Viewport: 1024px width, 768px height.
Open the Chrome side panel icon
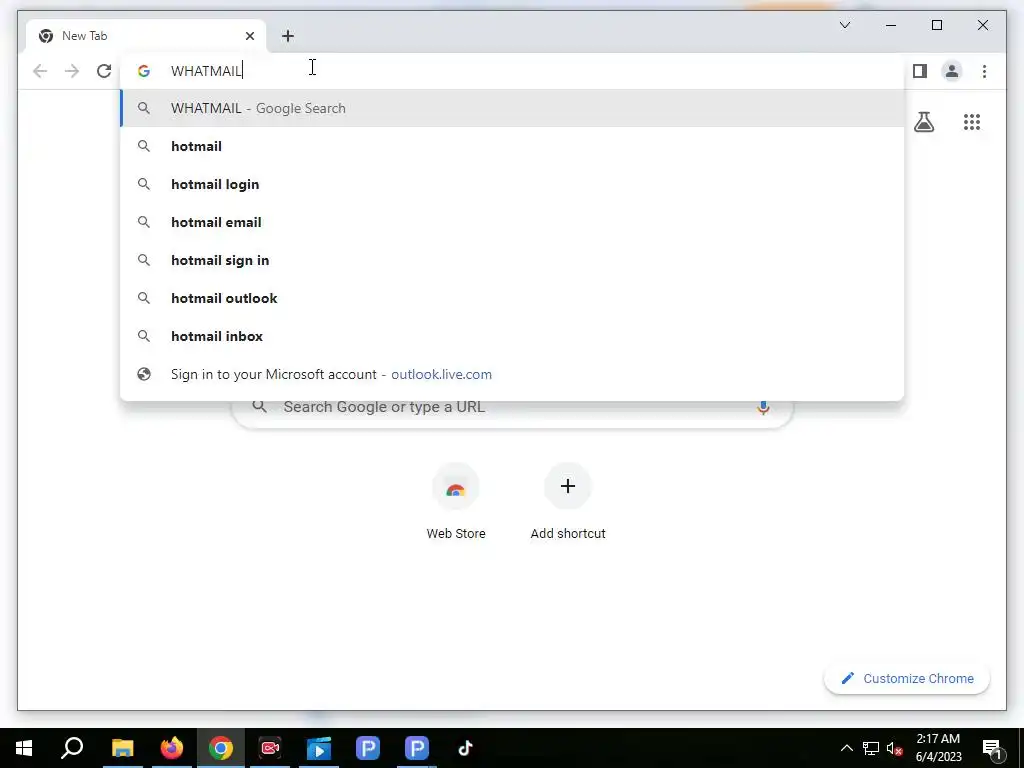pyautogui.click(x=920, y=71)
